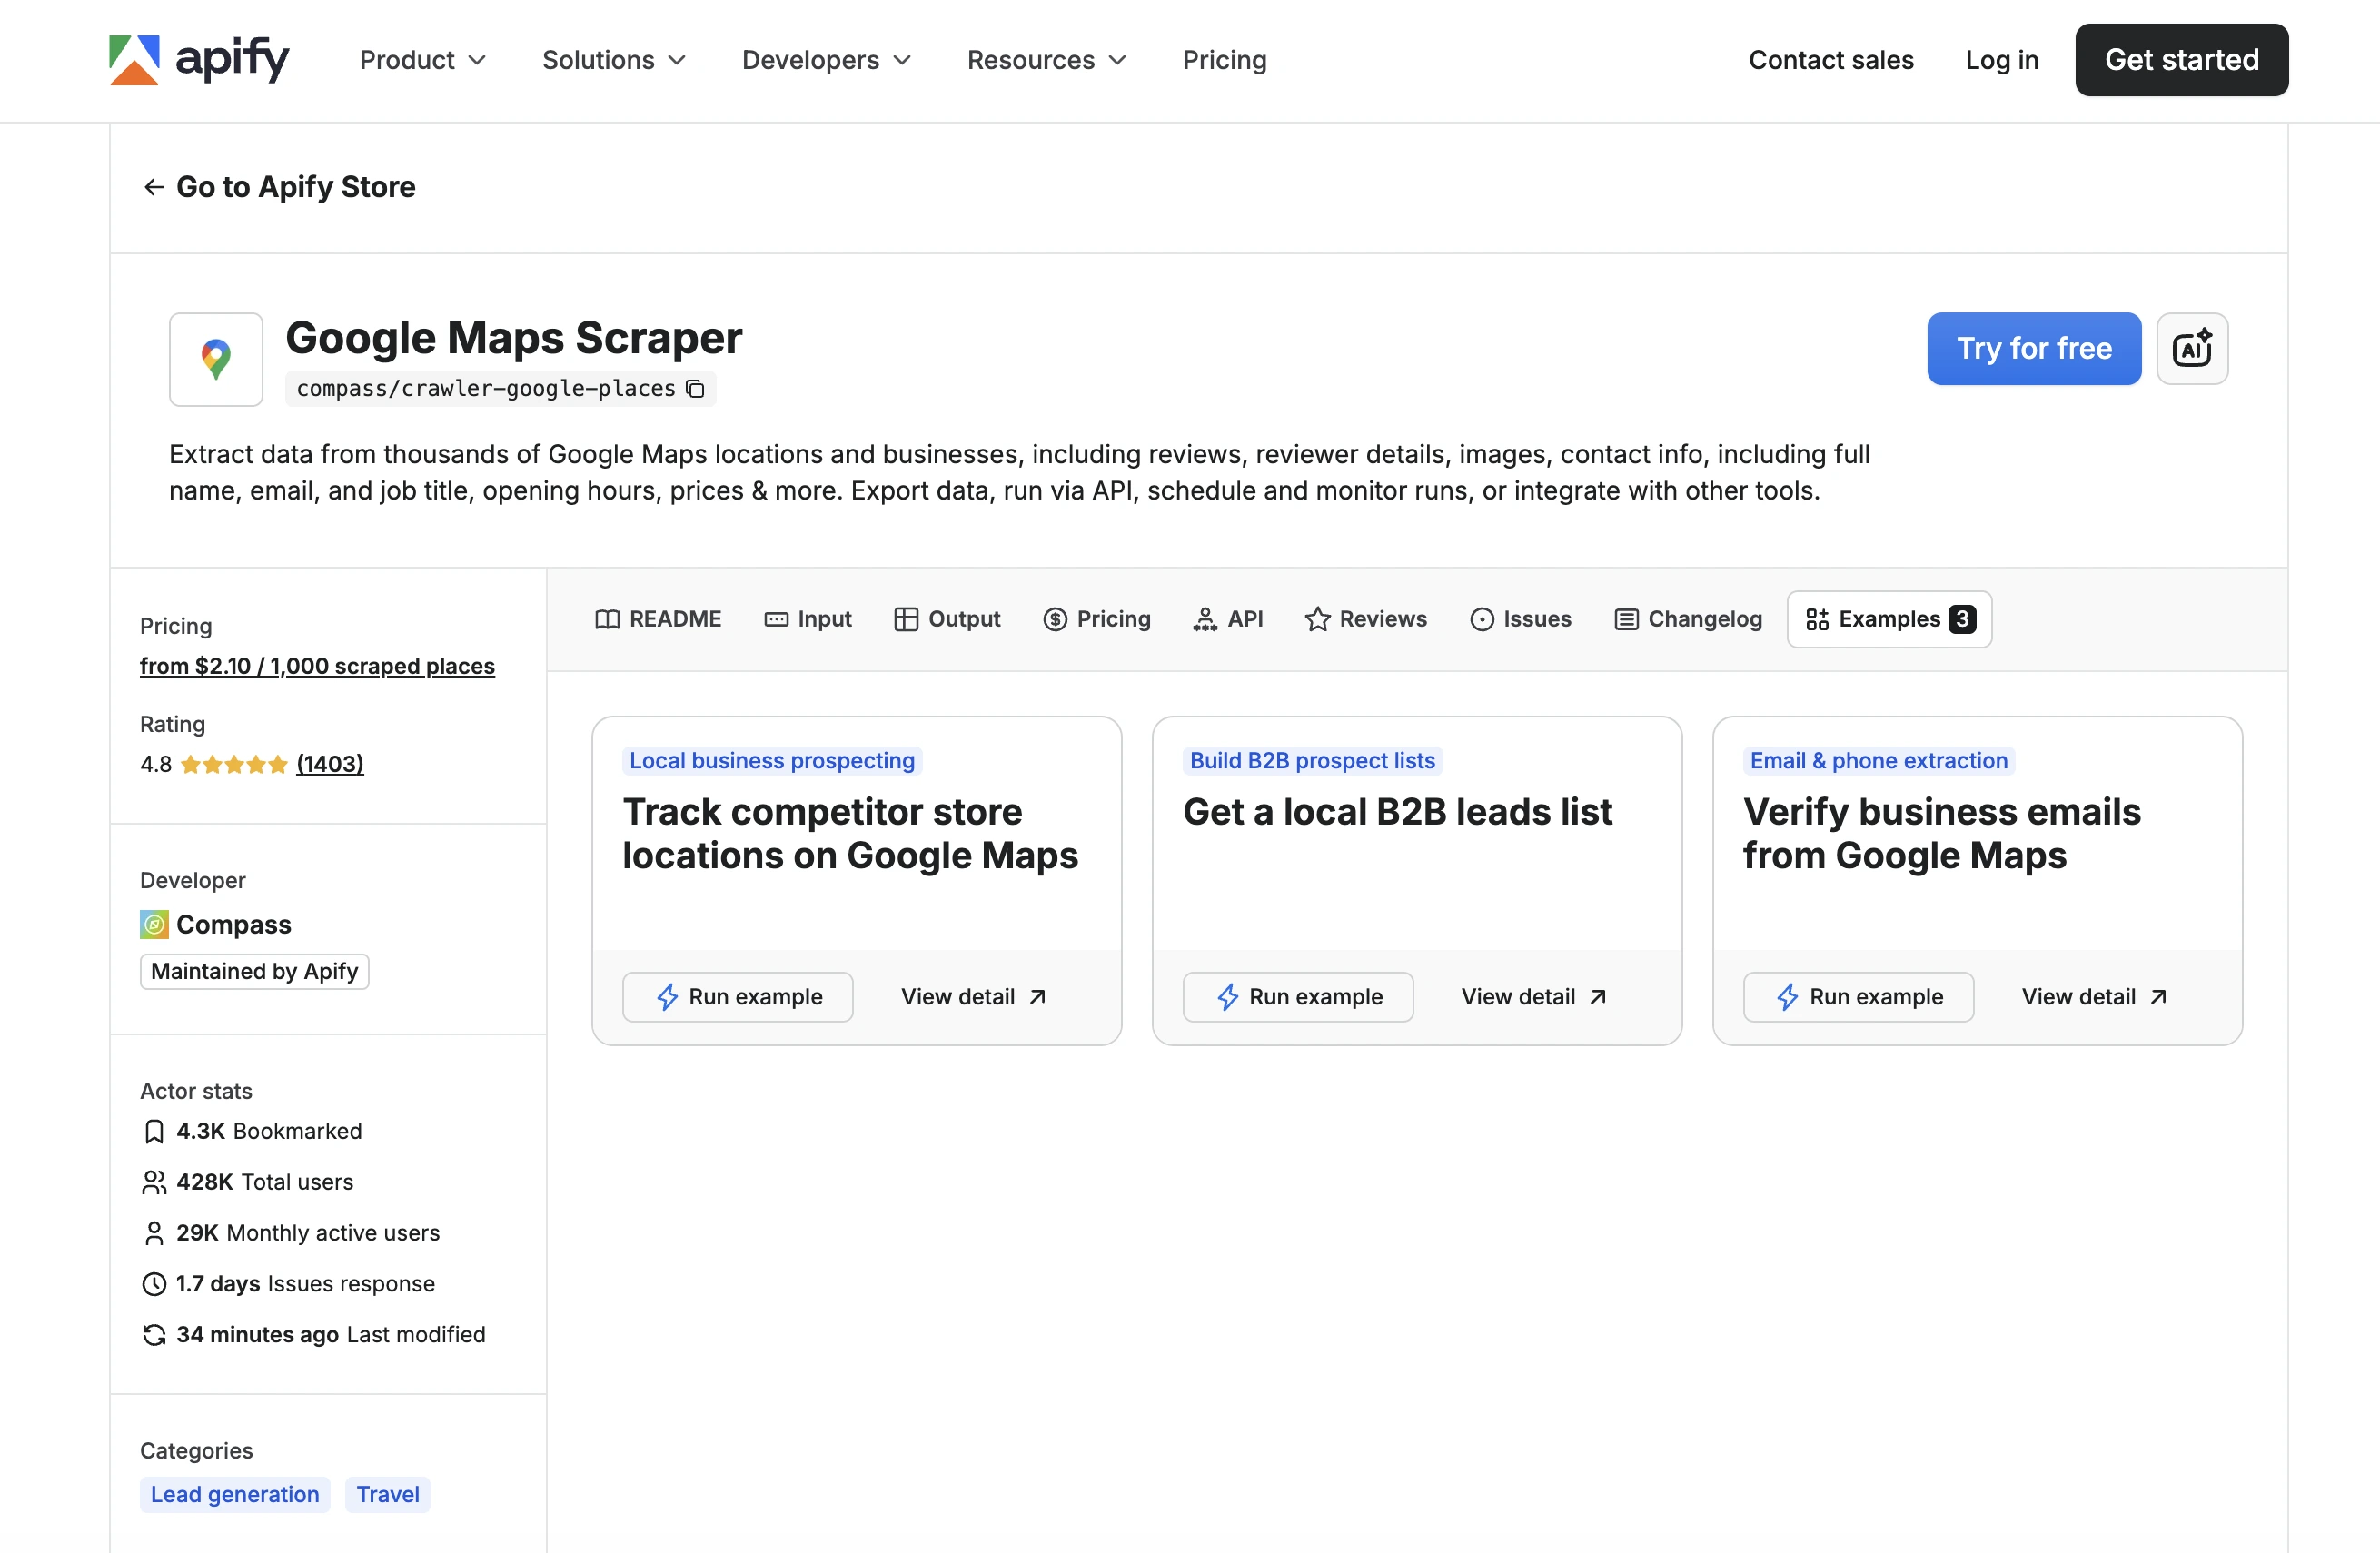Click the lightning icon in Track competitor card
The image size is (2380, 1553).
point(667,997)
